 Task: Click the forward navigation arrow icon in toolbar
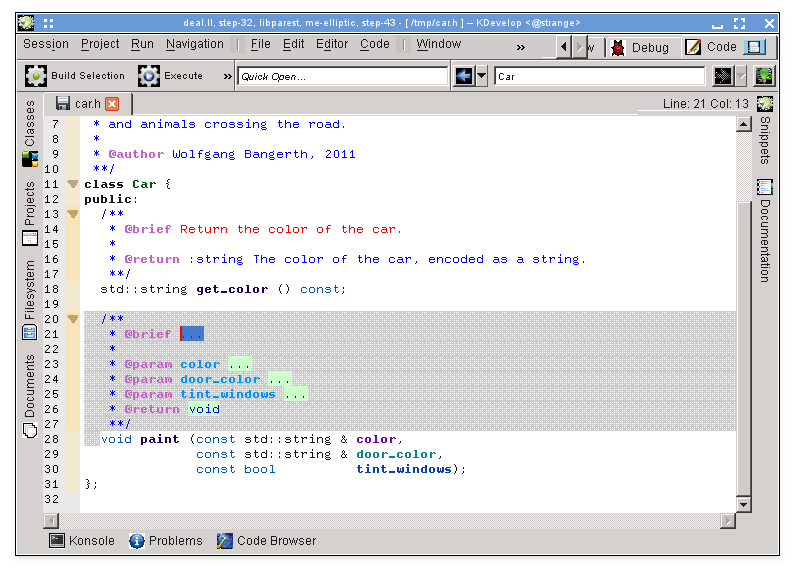(722, 77)
